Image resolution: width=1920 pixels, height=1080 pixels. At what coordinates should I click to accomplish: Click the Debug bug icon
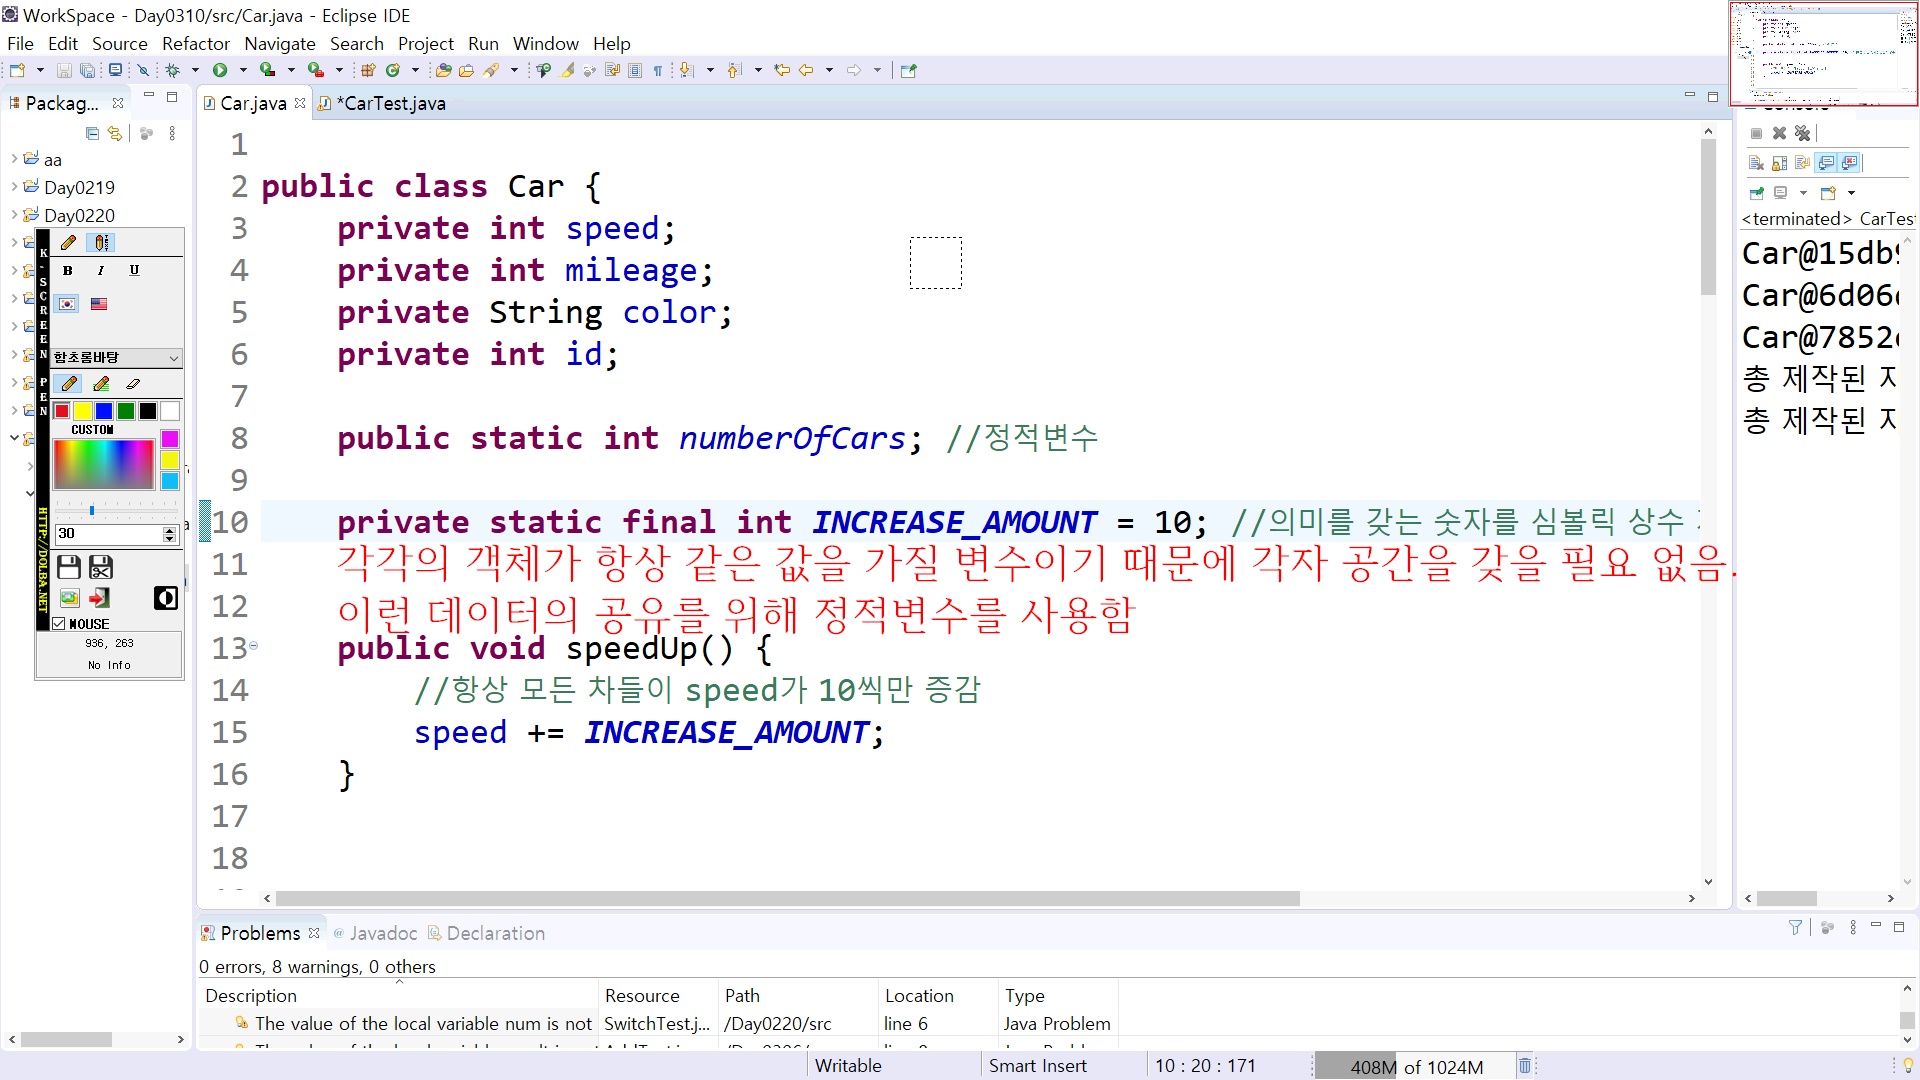[172, 70]
